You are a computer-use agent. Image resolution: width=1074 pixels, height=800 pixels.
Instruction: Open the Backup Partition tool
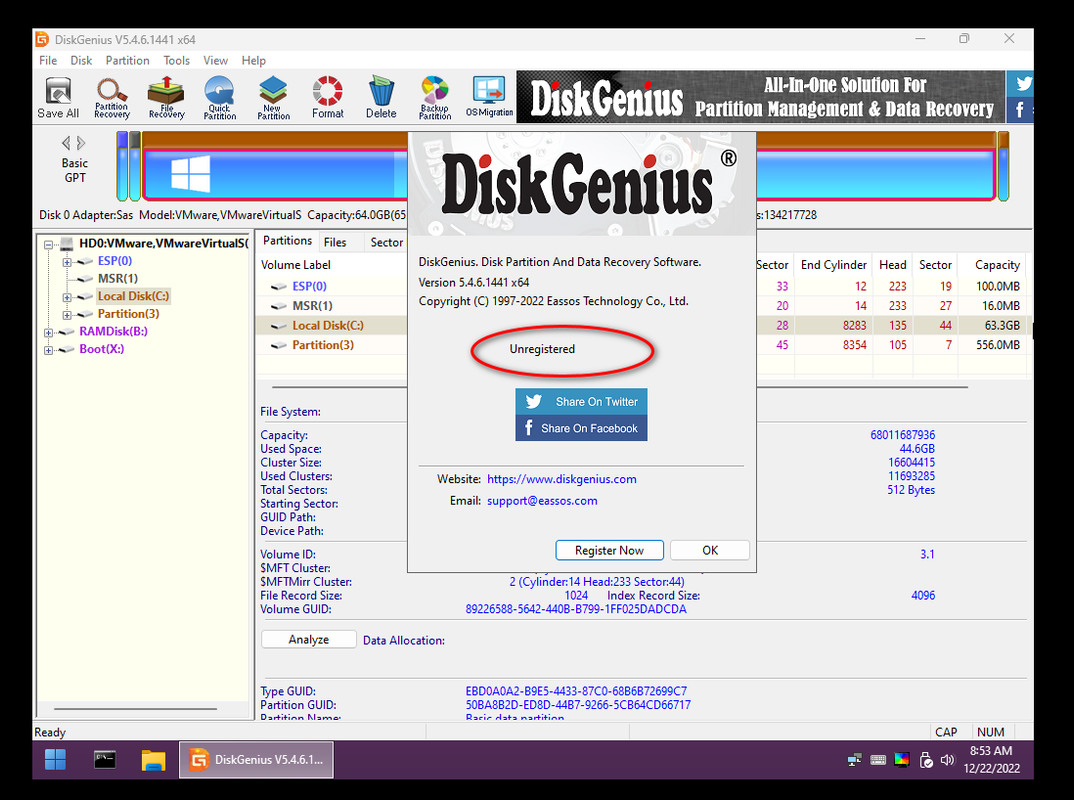(x=435, y=98)
